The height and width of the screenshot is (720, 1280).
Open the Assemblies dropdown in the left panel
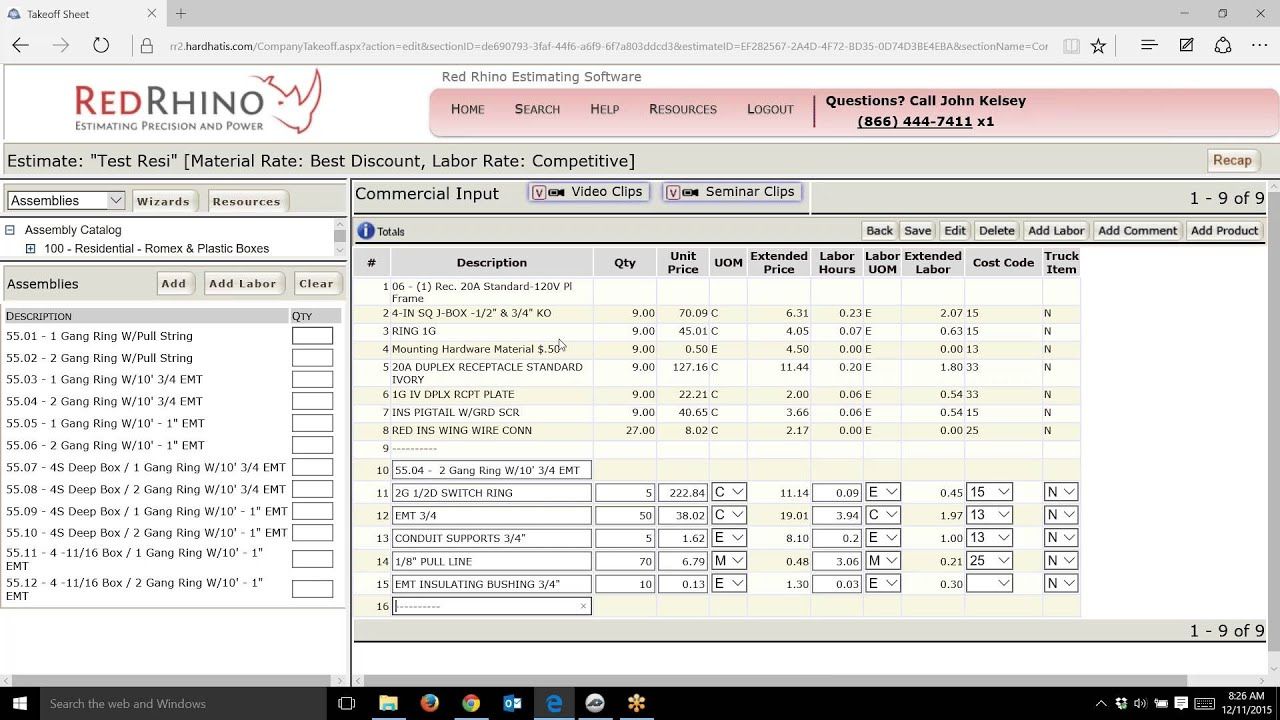[x=116, y=200]
